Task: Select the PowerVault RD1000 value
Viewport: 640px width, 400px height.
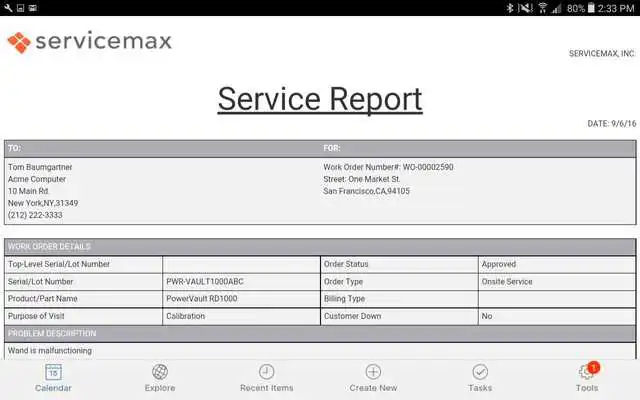Action: click(202, 298)
